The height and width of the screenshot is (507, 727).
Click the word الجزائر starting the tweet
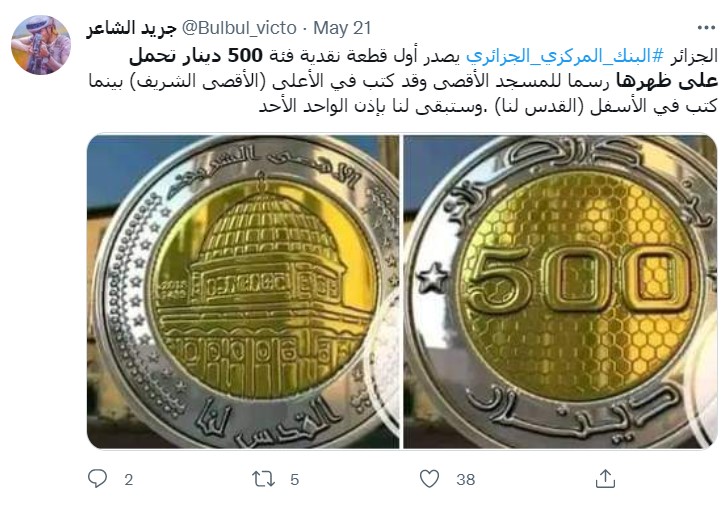point(693,56)
